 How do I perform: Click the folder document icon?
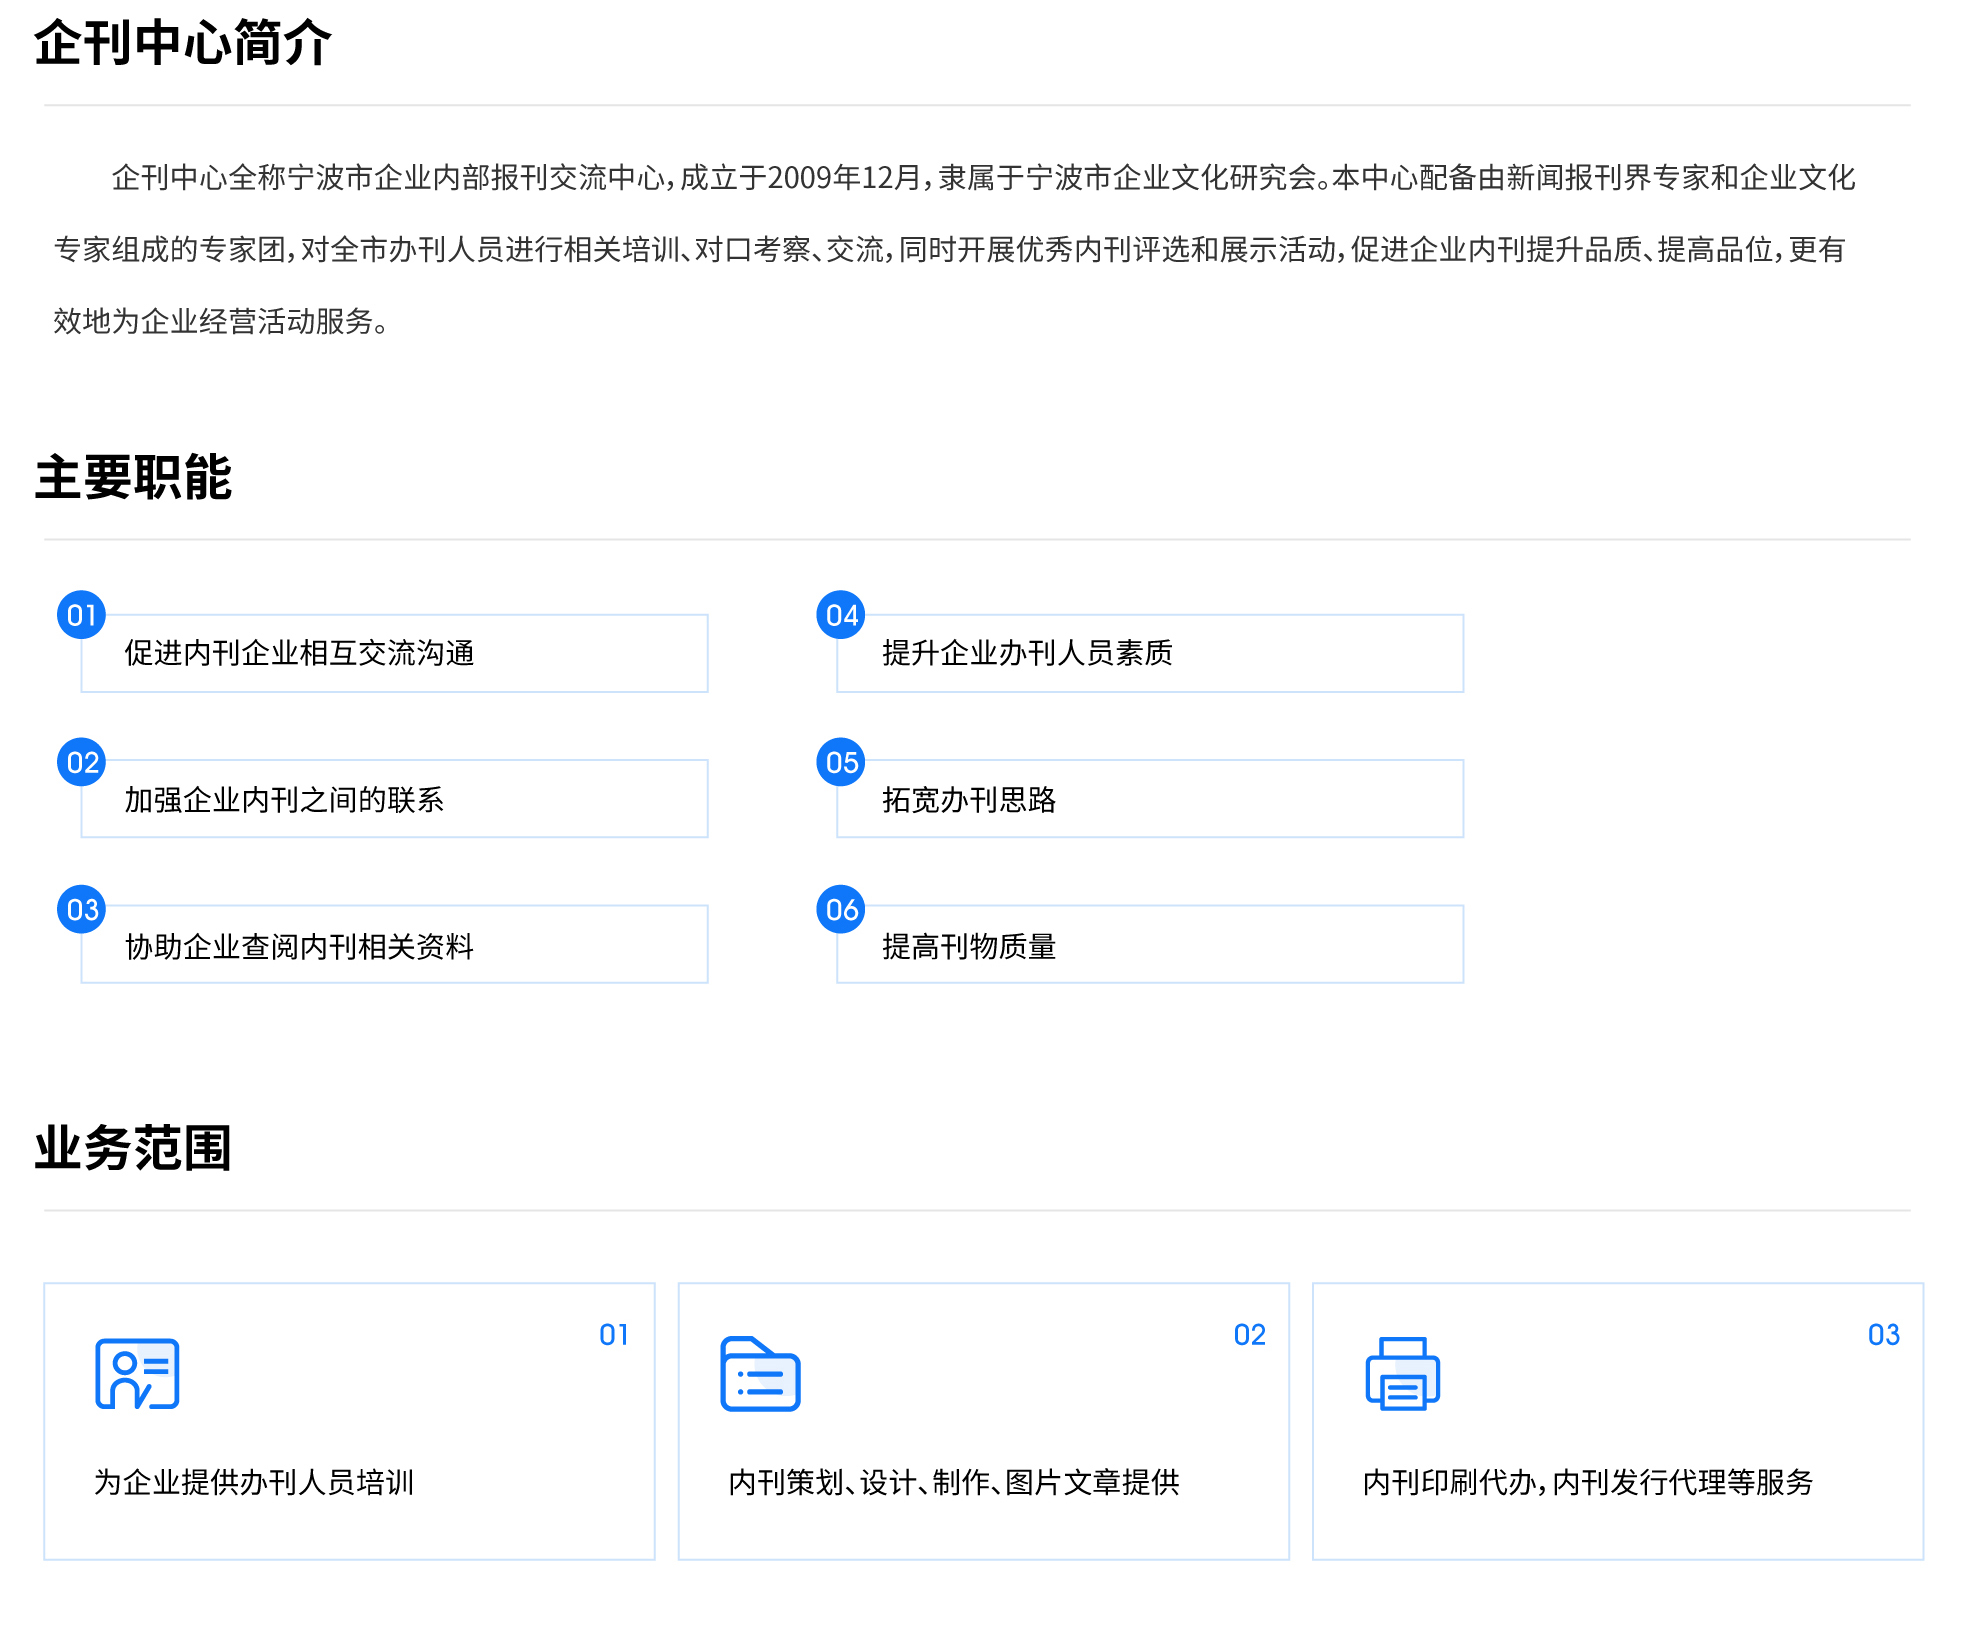[760, 1373]
